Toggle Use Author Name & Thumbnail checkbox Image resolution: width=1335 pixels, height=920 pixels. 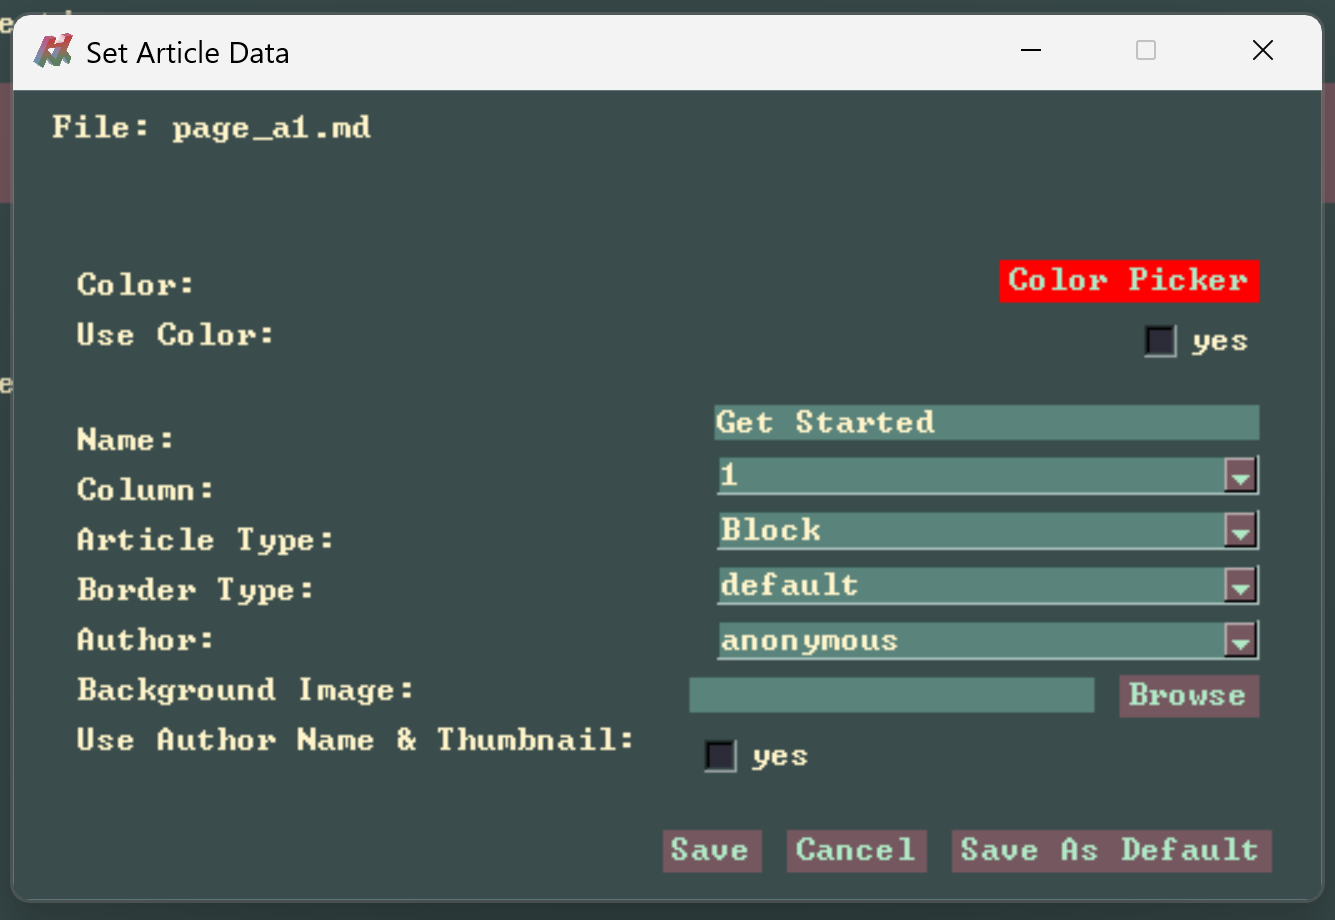(x=720, y=756)
